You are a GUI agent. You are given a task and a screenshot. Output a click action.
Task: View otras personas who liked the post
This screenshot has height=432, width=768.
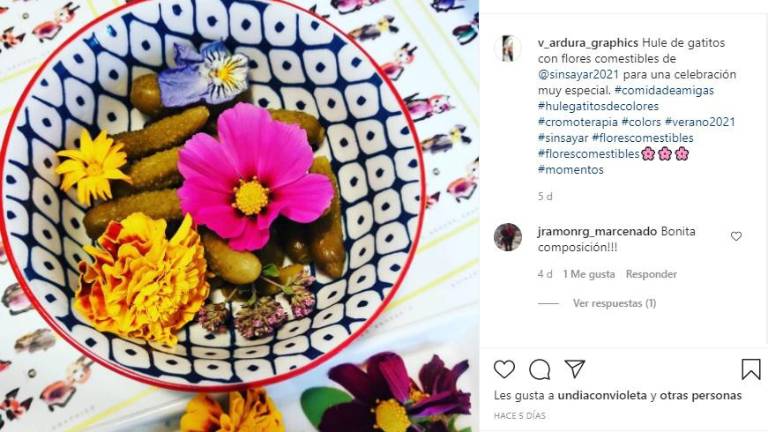(700, 395)
